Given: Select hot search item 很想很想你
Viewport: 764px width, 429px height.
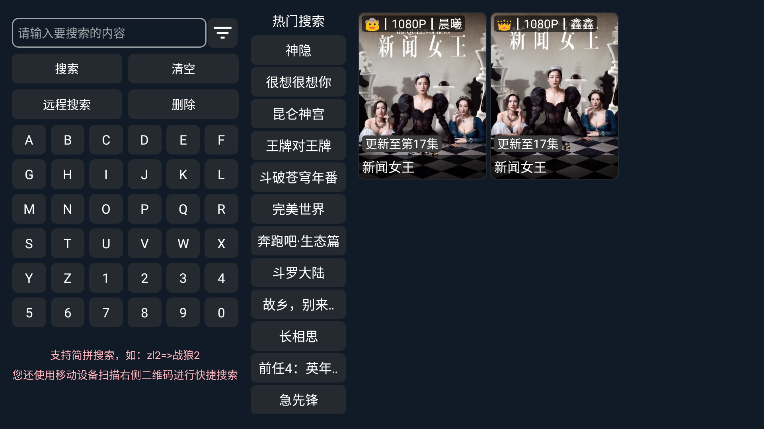Looking at the screenshot, I should tap(298, 82).
